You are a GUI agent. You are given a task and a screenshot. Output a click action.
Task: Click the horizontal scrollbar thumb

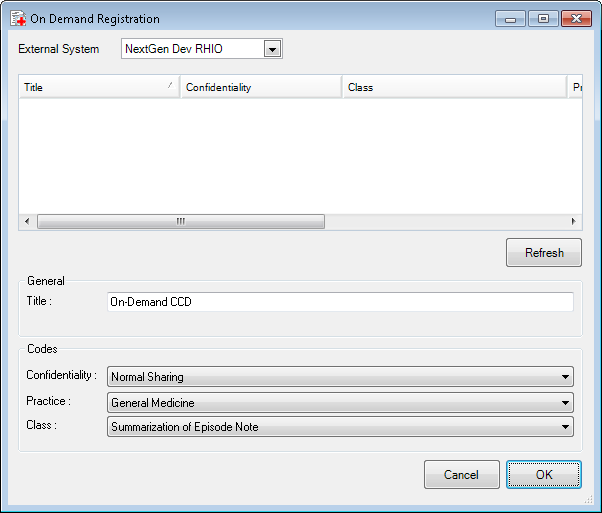(x=181, y=222)
